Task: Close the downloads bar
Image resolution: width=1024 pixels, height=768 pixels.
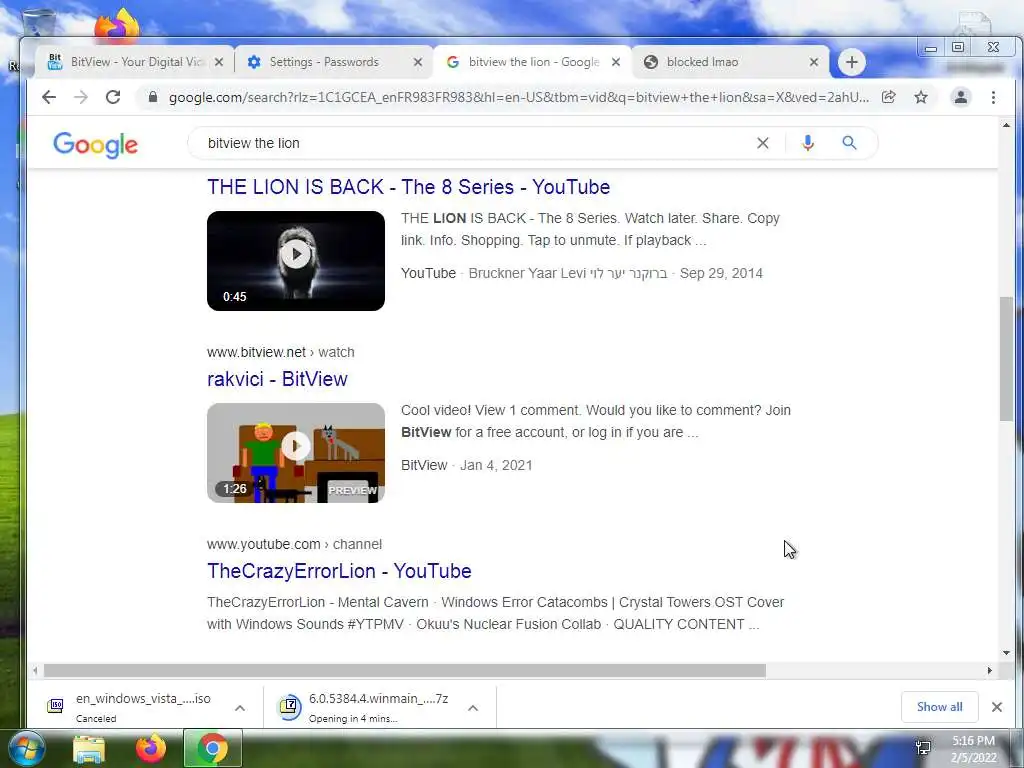Action: coord(997,707)
